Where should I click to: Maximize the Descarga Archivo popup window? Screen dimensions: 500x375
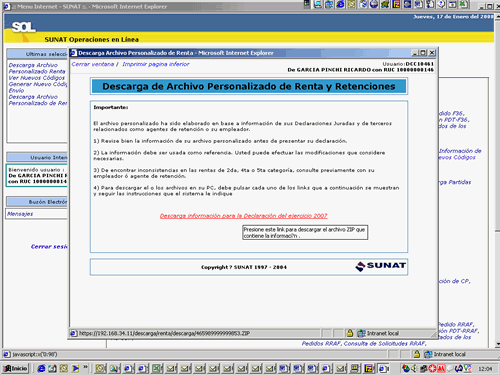pos(423,53)
